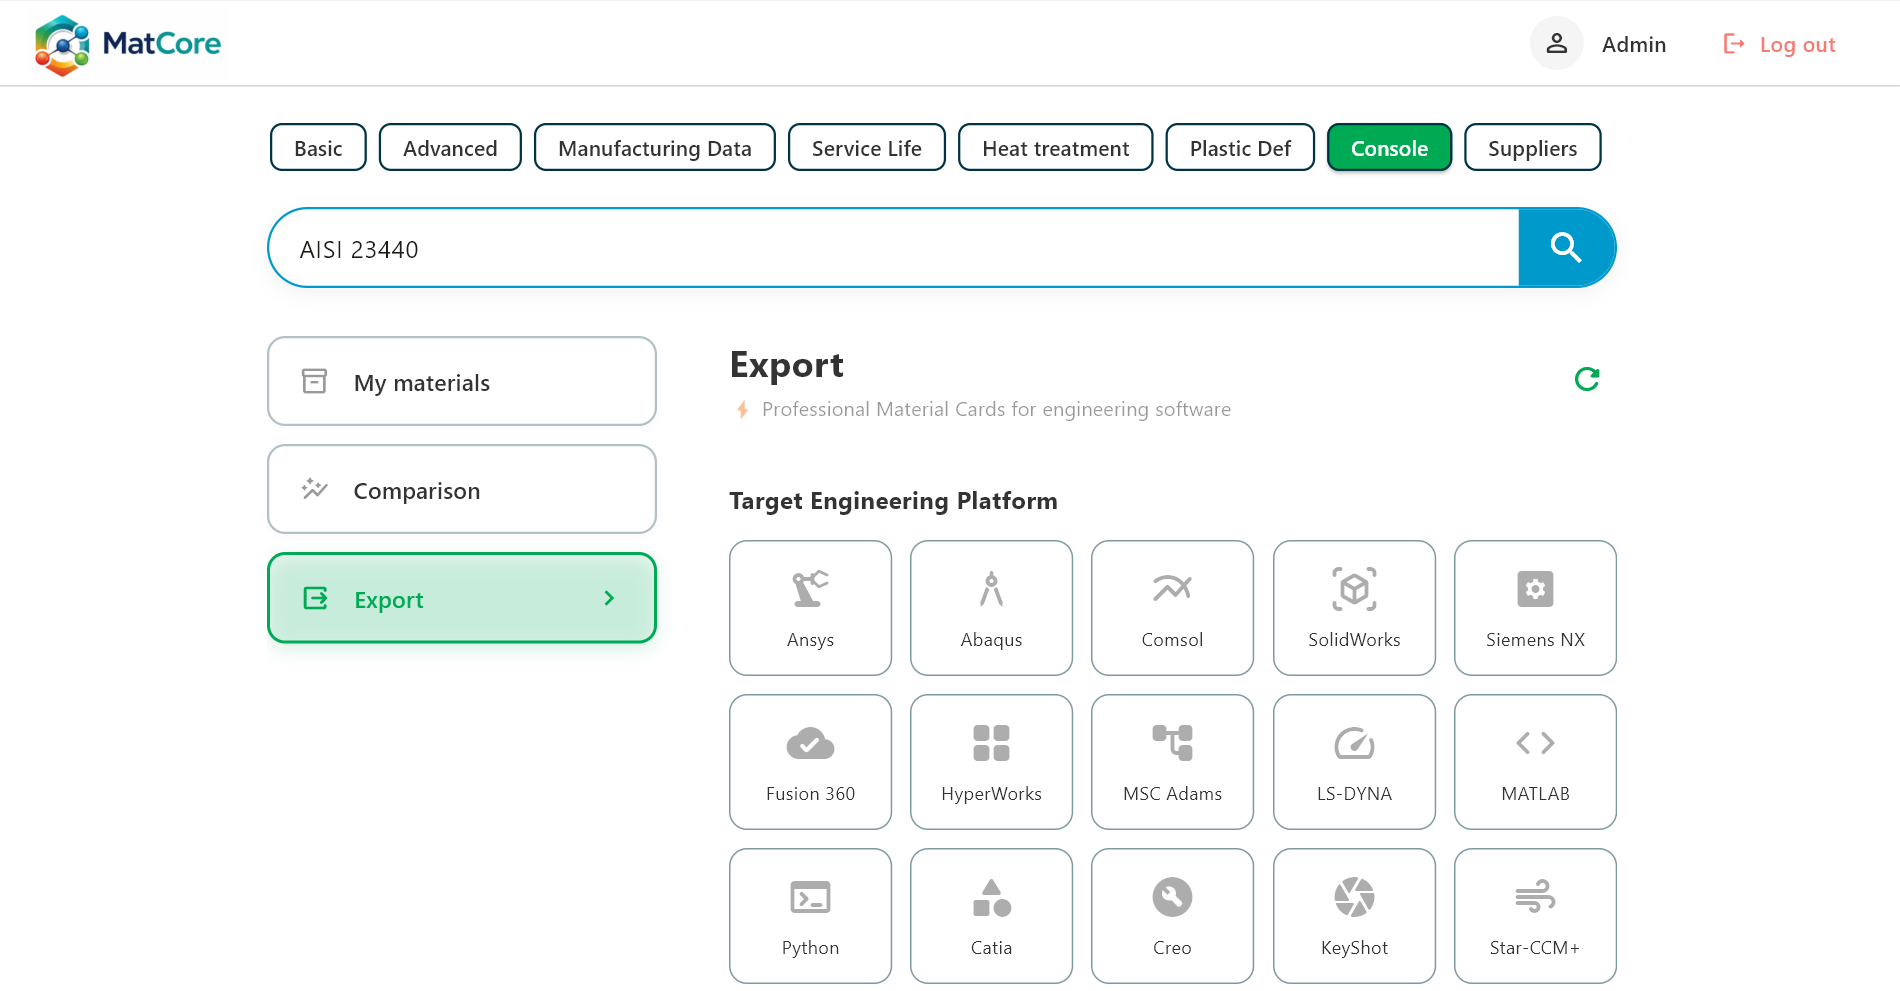Click the Admin username label
Viewport: 1900px width, 991px height.
point(1634,44)
